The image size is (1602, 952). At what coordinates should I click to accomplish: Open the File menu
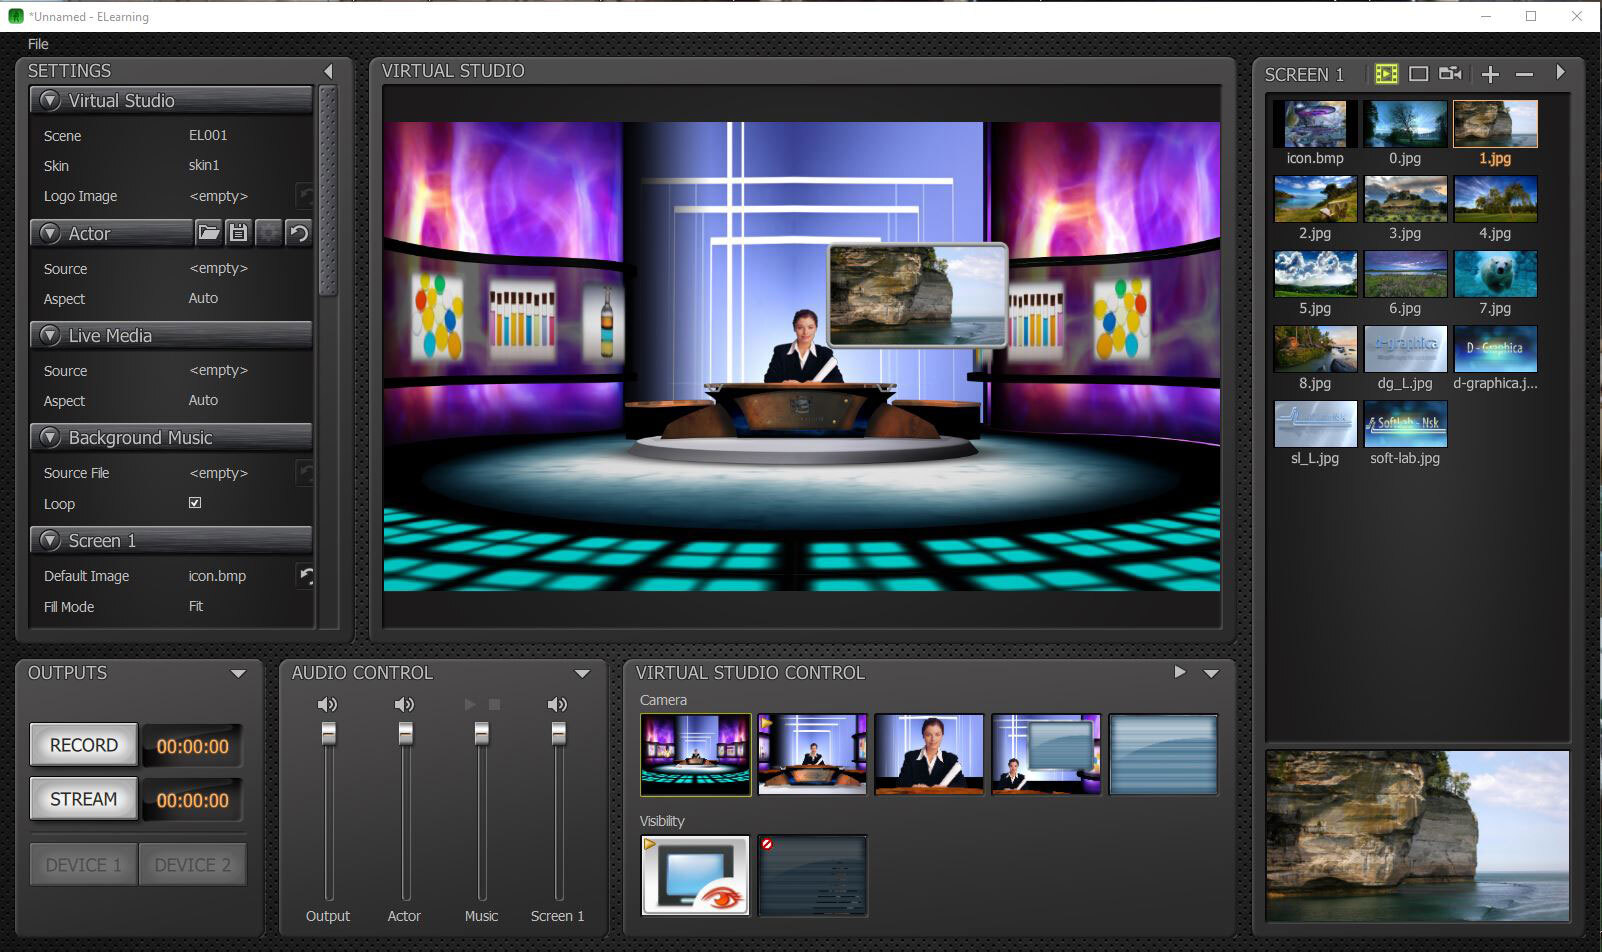38,44
